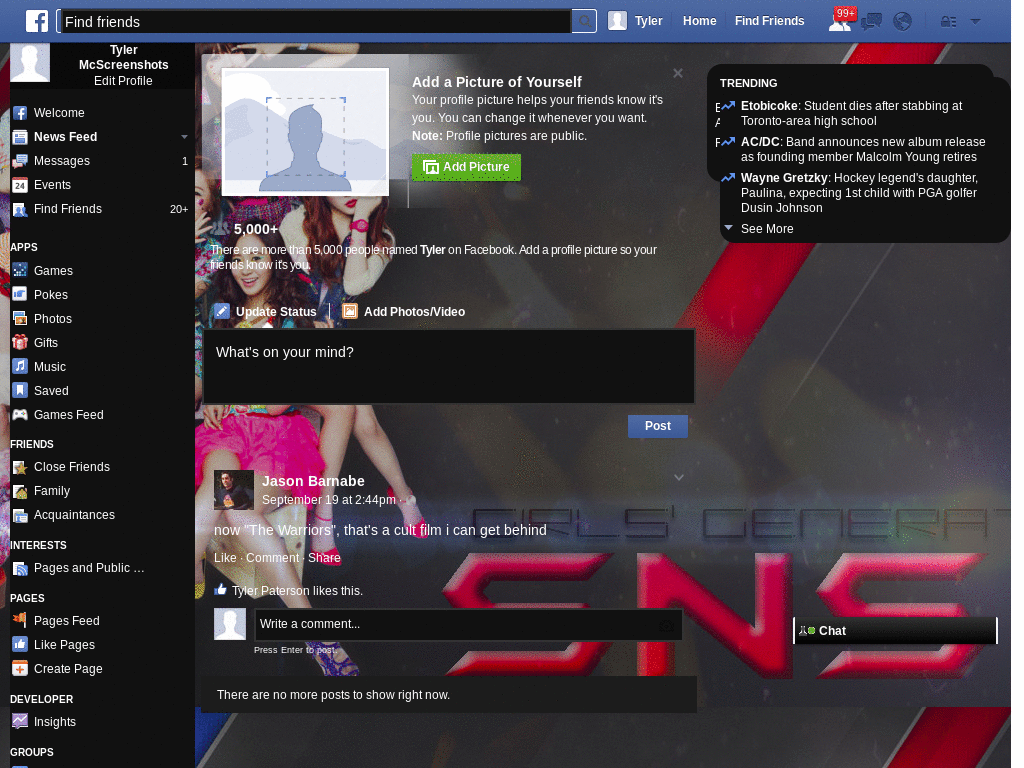The width and height of the screenshot is (1024, 768).
Task: Click the Acquaintances list icon
Action: (x=20, y=515)
